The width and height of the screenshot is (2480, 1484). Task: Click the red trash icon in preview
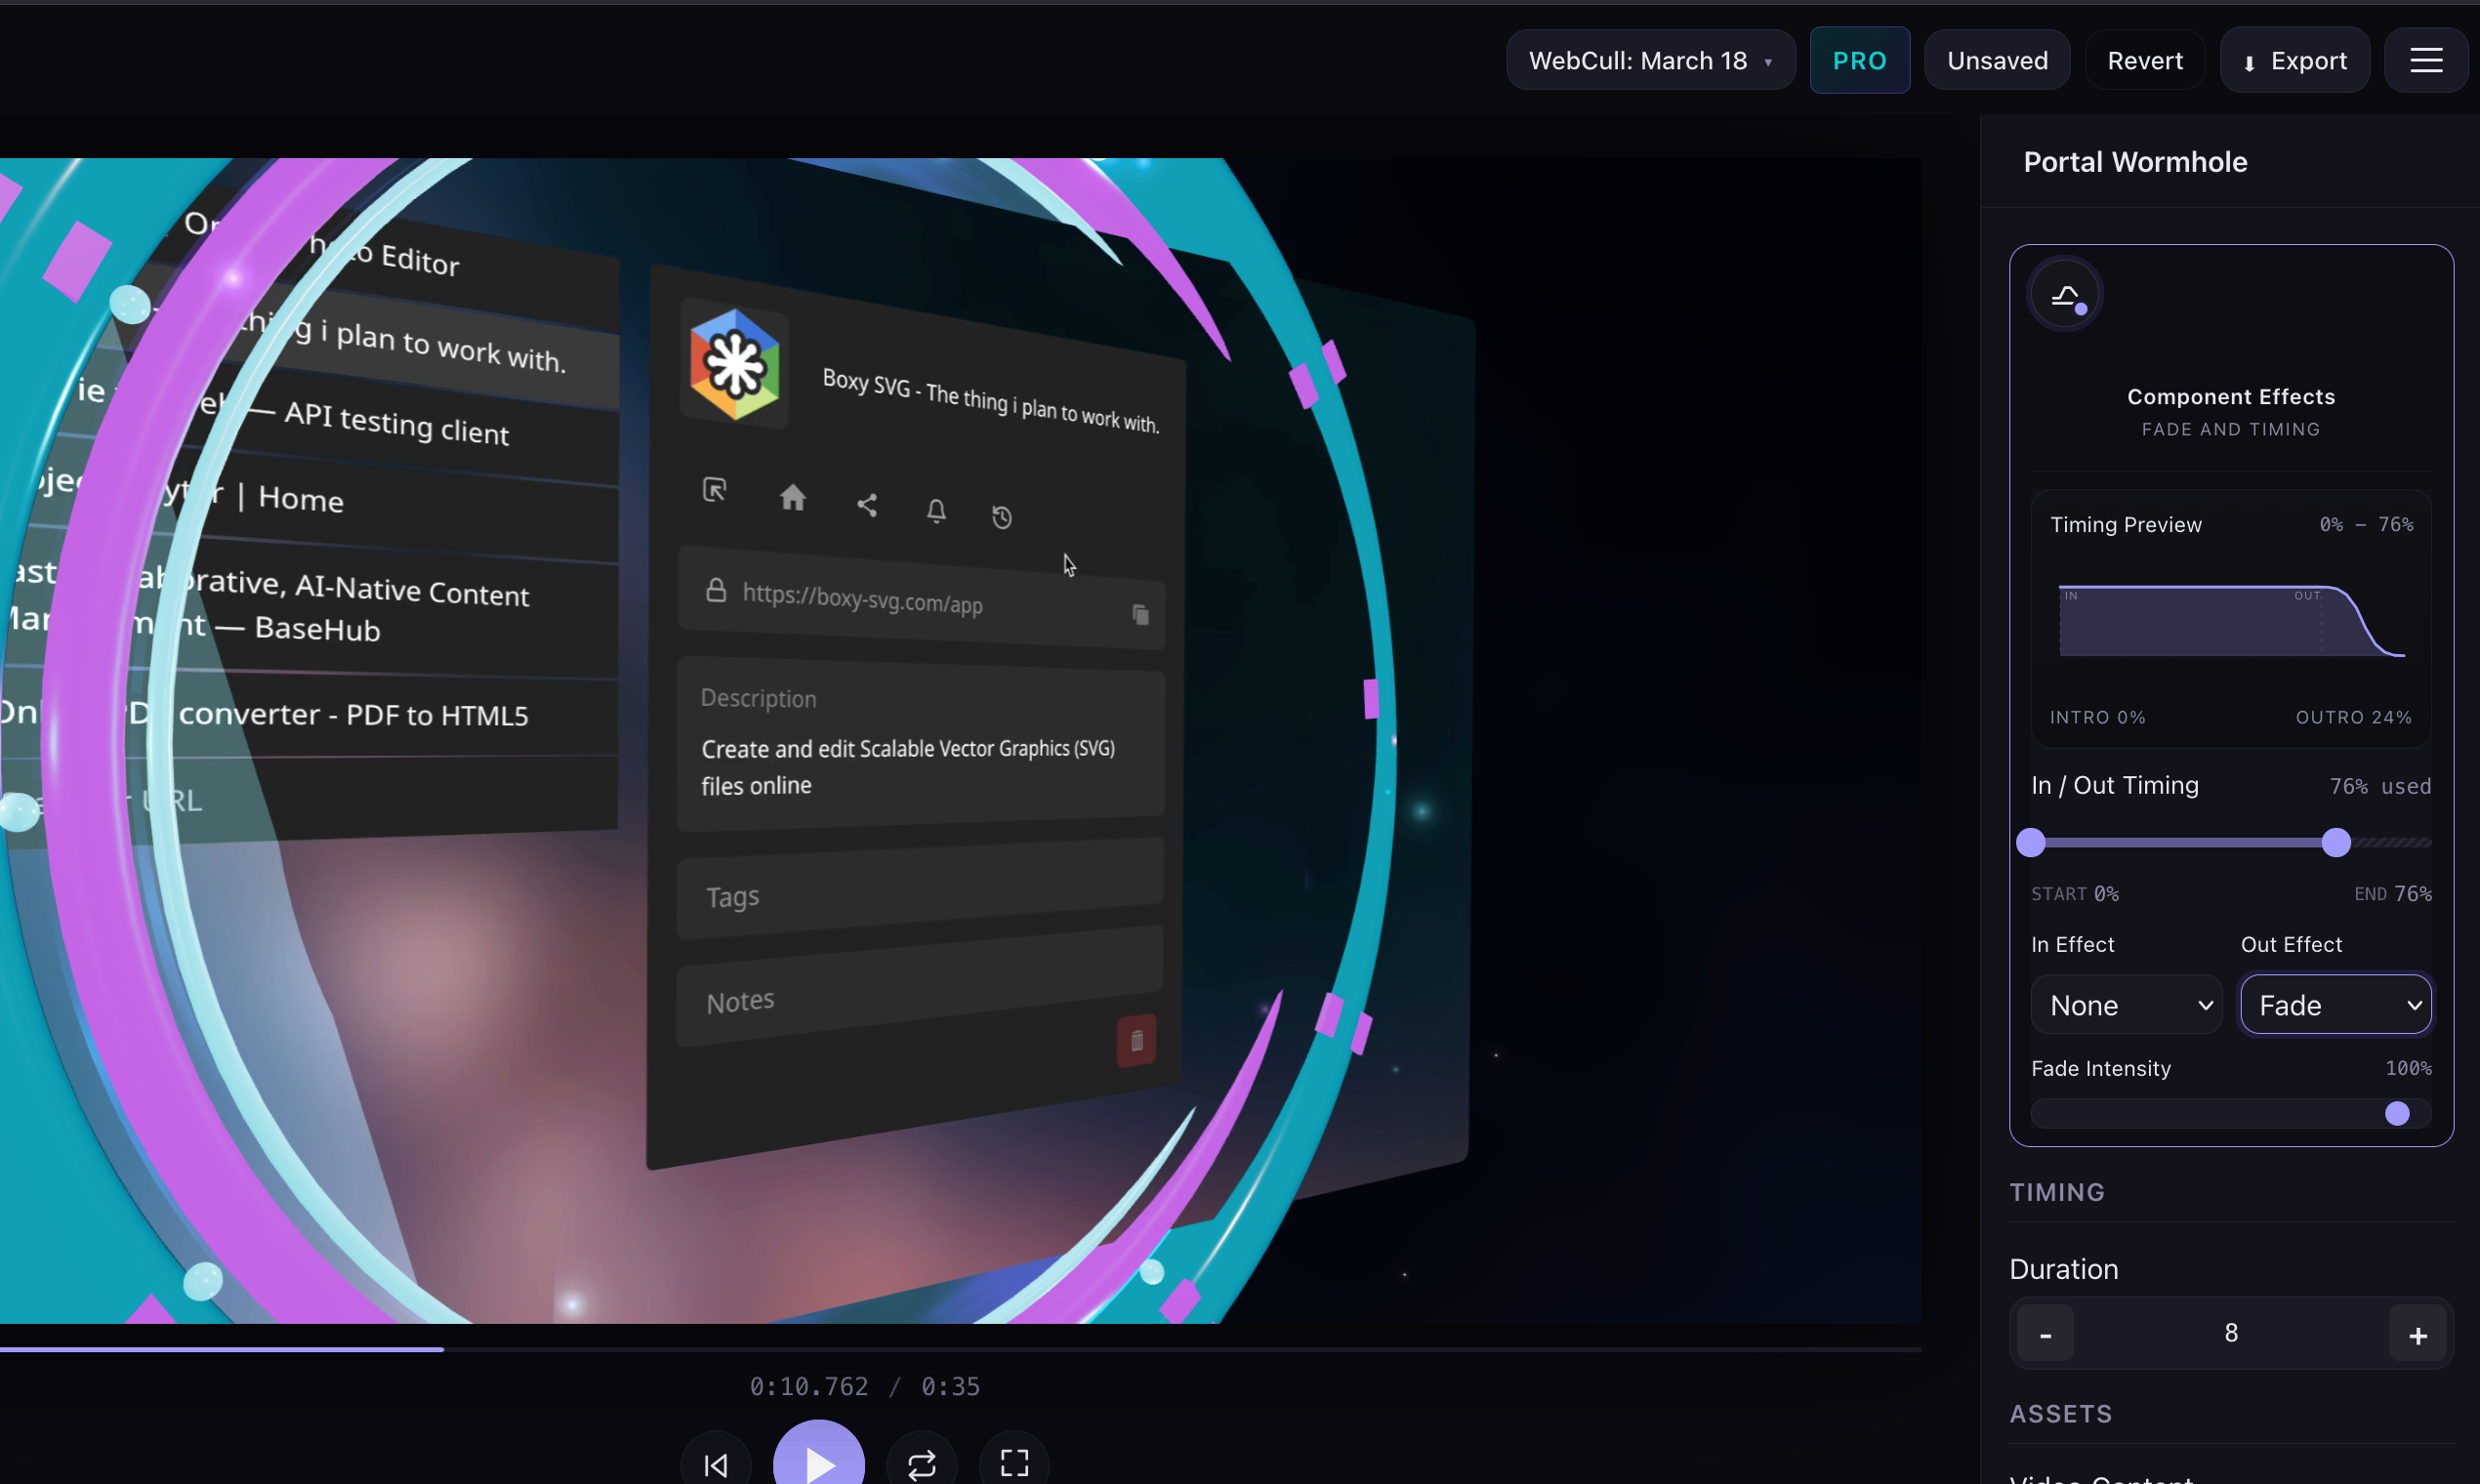pyautogui.click(x=1136, y=1041)
